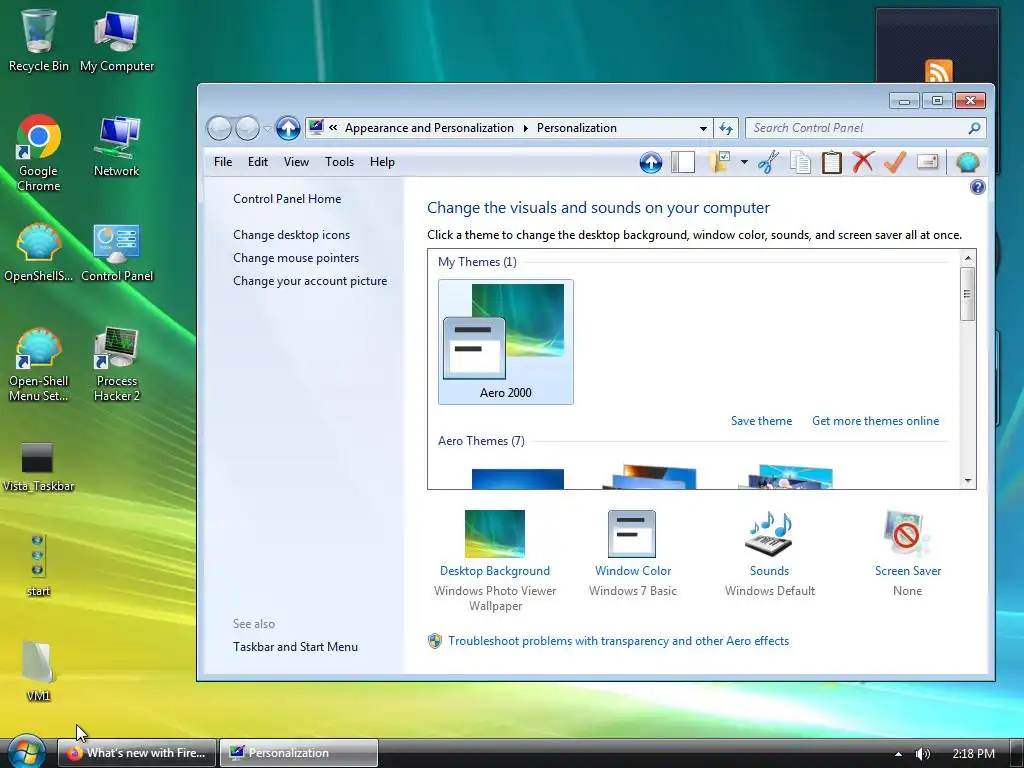1024x768 pixels.
Task: Click the orange checkmark Properties icon
Action: click(895, 162)
